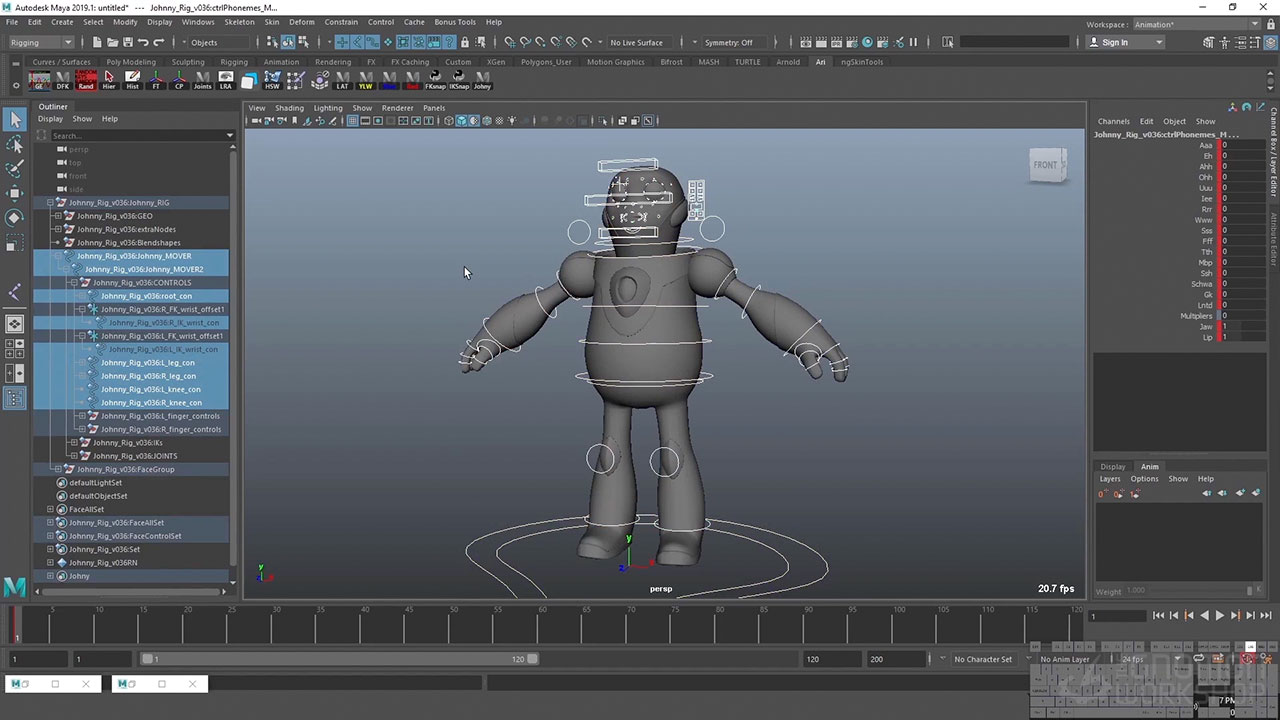Click the playback range slider bar
Viewport: 1280px width, 720px height.
pyautogui.click(x=340, y=659)
